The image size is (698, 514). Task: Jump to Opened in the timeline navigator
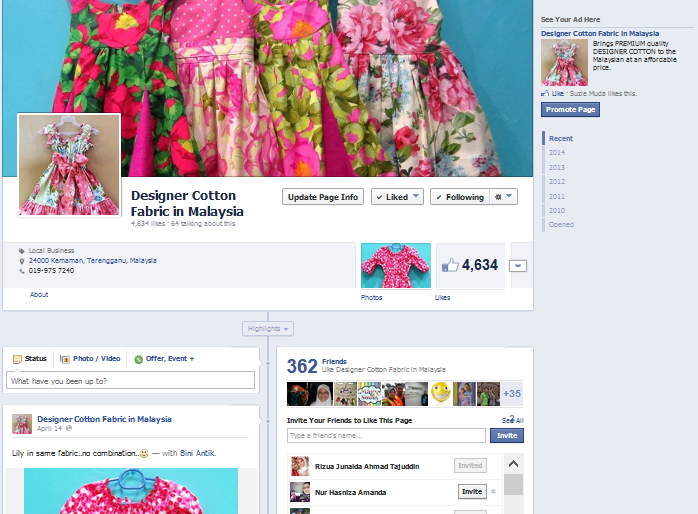pyautogui.click(x=561, y=225)
